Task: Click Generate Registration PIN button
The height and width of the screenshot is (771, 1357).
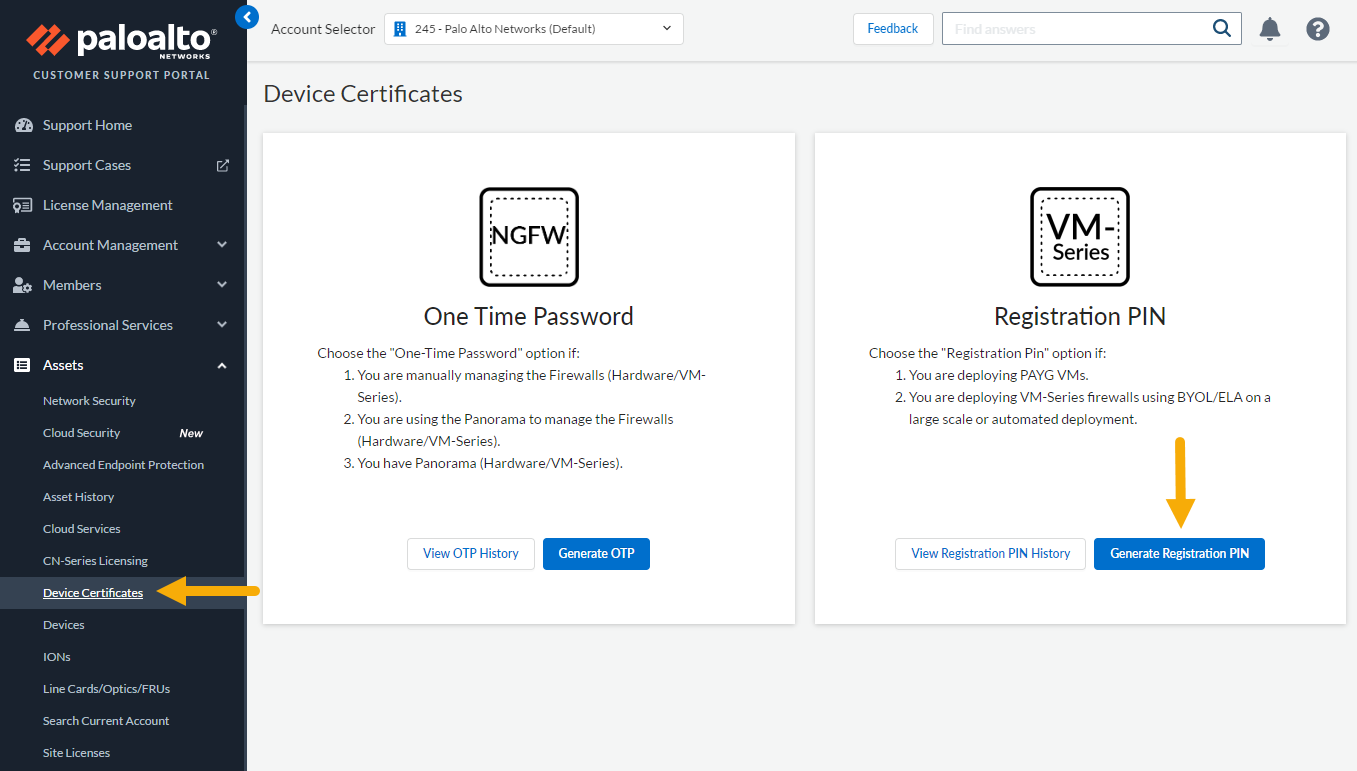Action: point(1179,554)
